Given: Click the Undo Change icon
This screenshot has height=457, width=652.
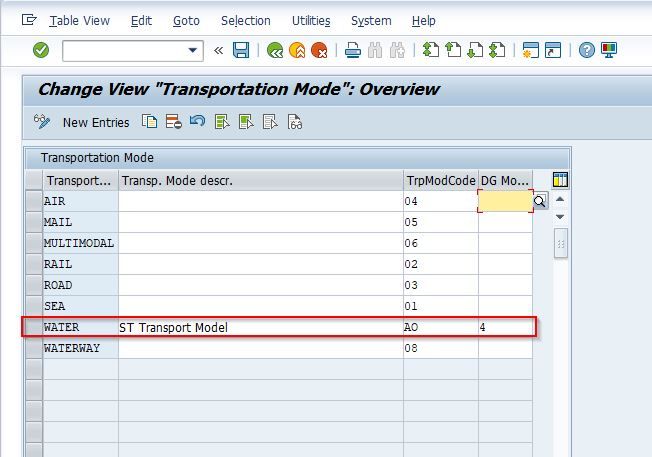Looking at the screenshot, I should 198,121.
